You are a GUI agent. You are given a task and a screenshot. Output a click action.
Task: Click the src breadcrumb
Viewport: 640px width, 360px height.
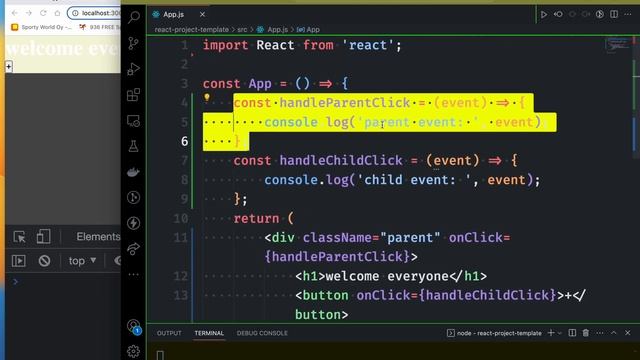[242, 29]
